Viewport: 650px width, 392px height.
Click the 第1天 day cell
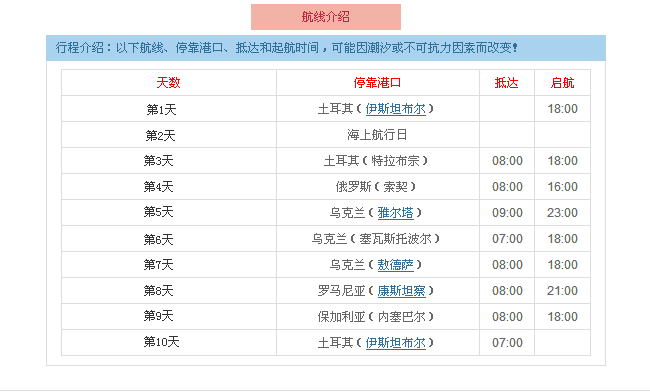[x=168, y=109]
